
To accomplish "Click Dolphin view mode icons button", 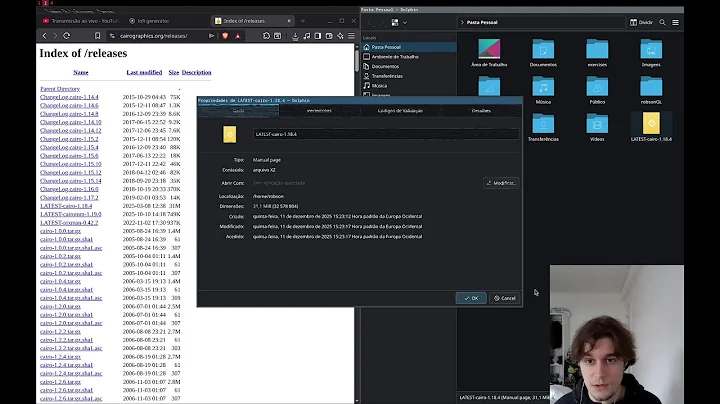I will [395, 22].
